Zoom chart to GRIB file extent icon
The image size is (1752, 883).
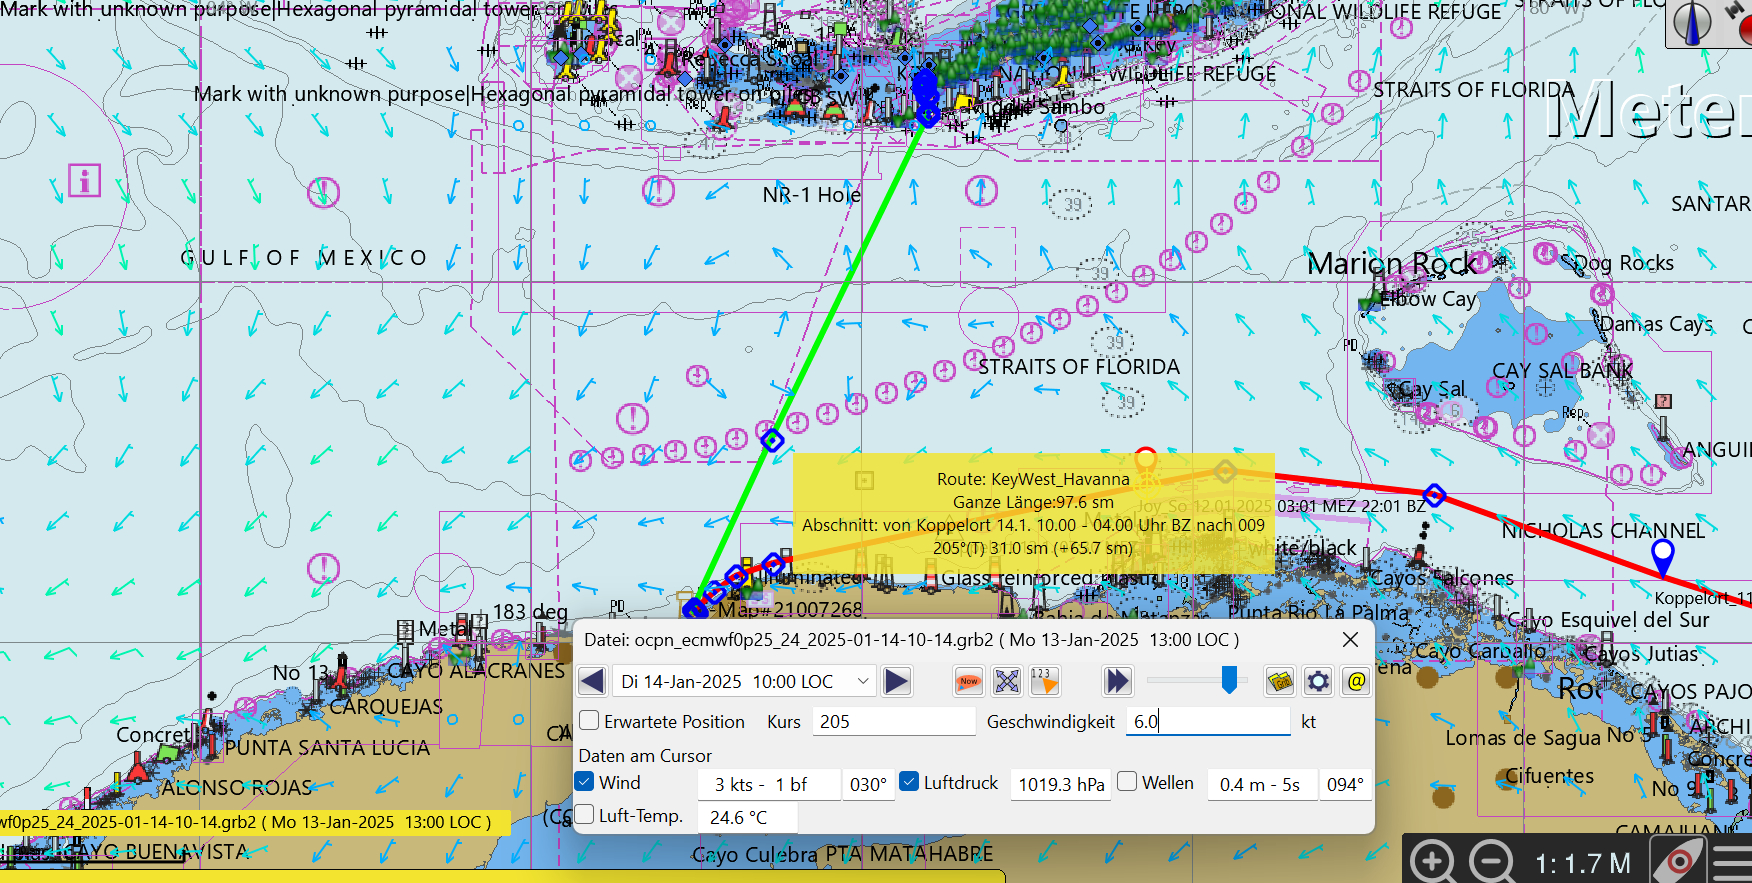[1007, 681]
